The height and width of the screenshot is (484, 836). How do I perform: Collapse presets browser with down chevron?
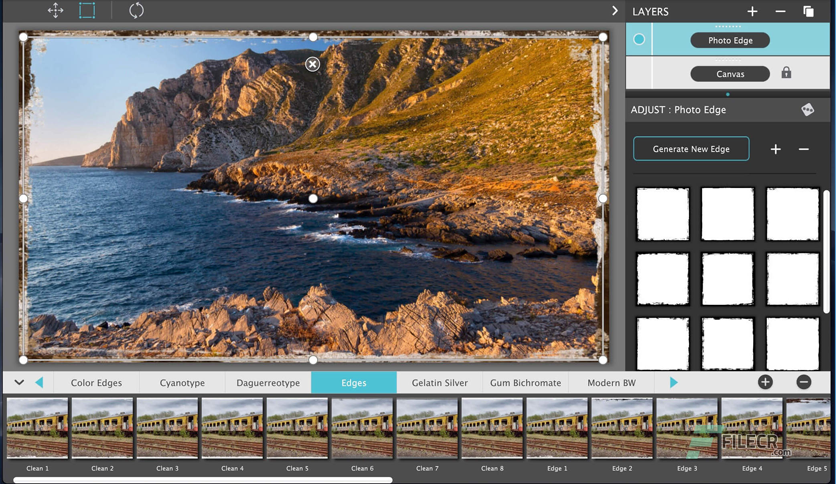[19, 382]
